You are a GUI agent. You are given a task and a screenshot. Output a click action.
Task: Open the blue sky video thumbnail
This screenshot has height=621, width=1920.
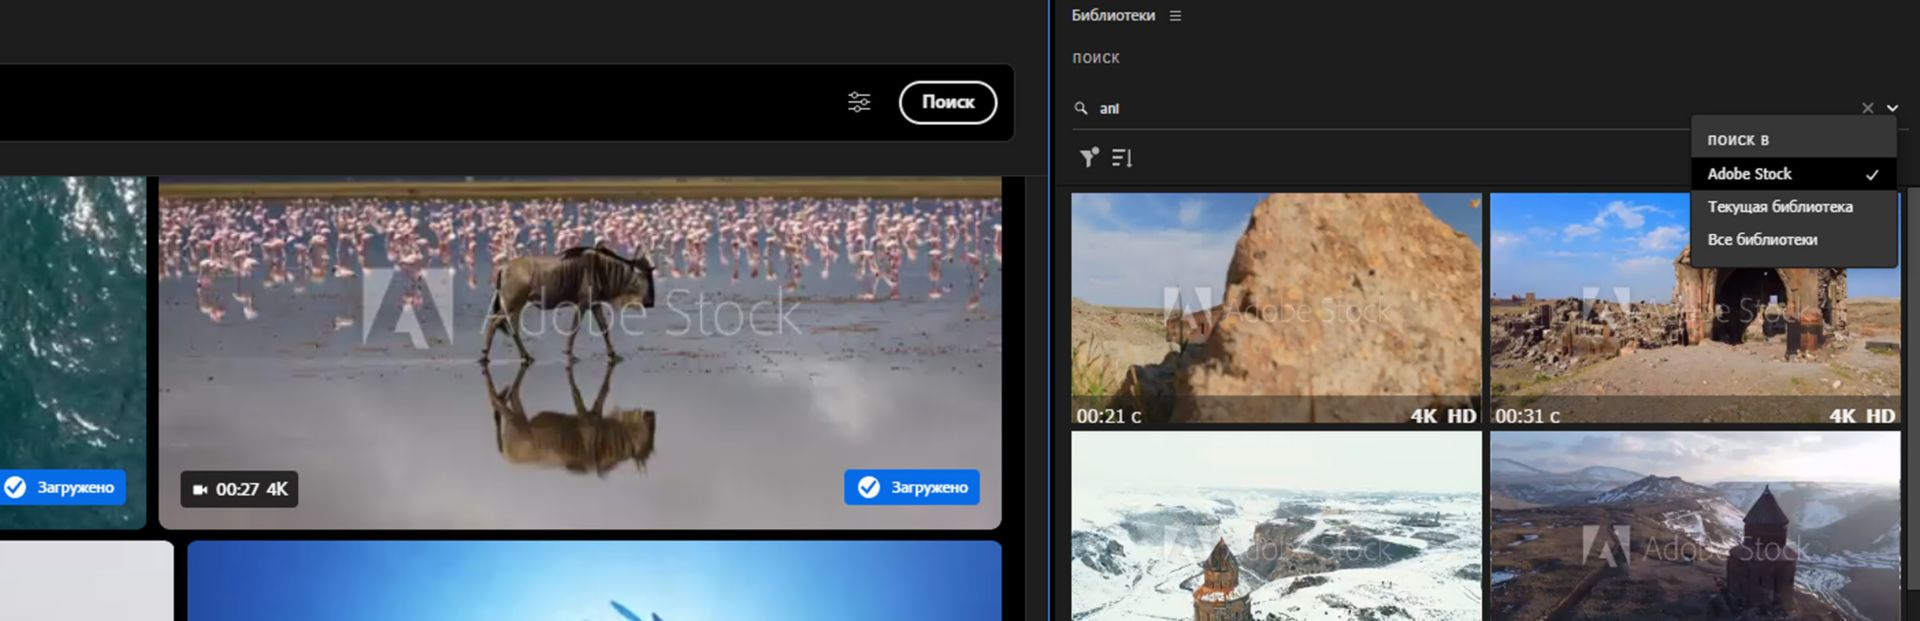594,581
